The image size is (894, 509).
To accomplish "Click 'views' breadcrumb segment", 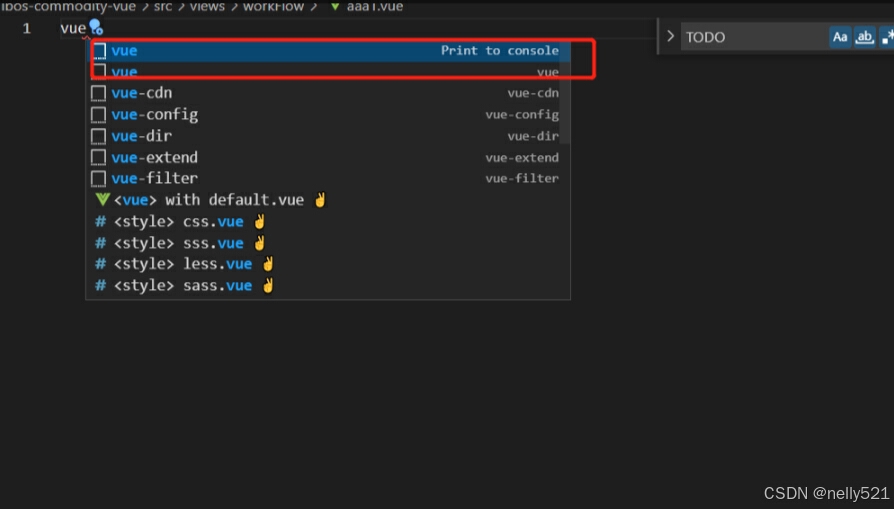I will pyautogui.click(x=207, y=6).
